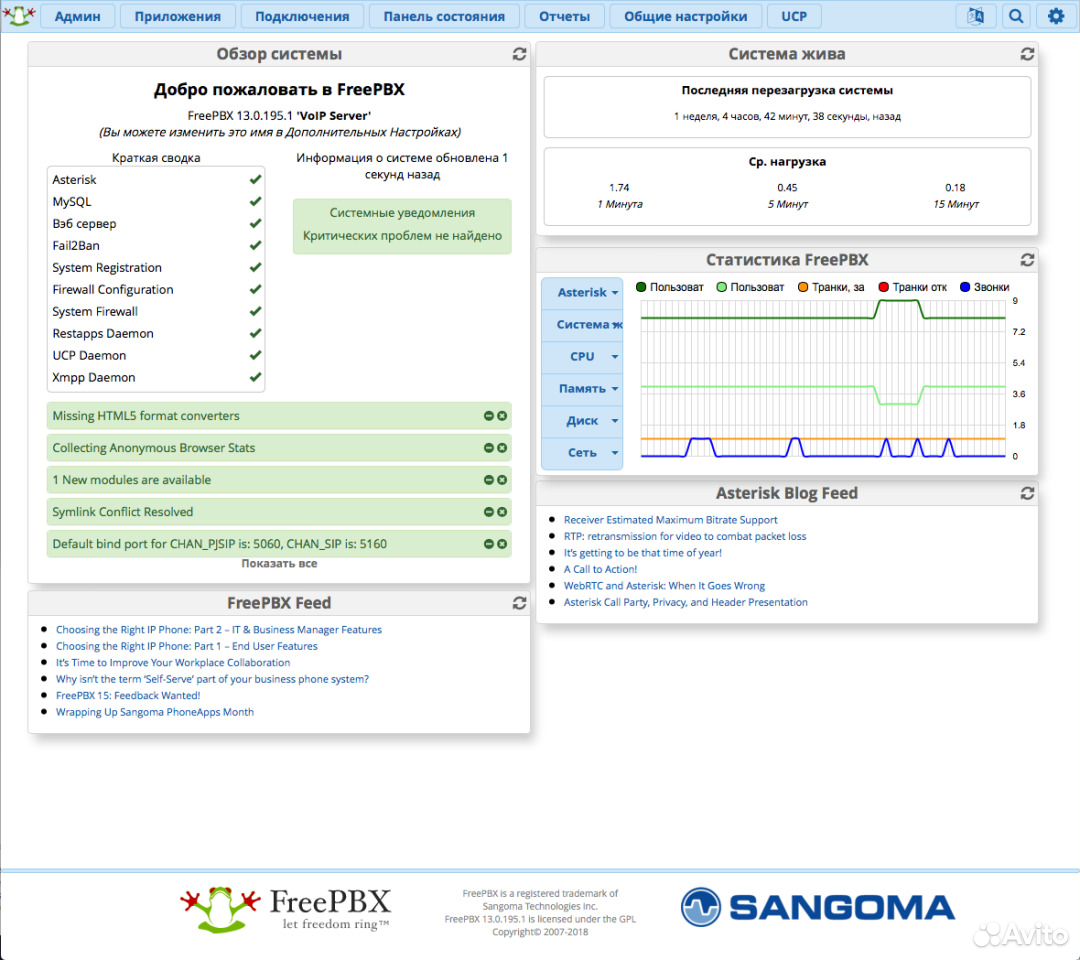Refresh the Статистика FreePBX panel
Screen dimensions: 1080x960
tap(1027, 260)
